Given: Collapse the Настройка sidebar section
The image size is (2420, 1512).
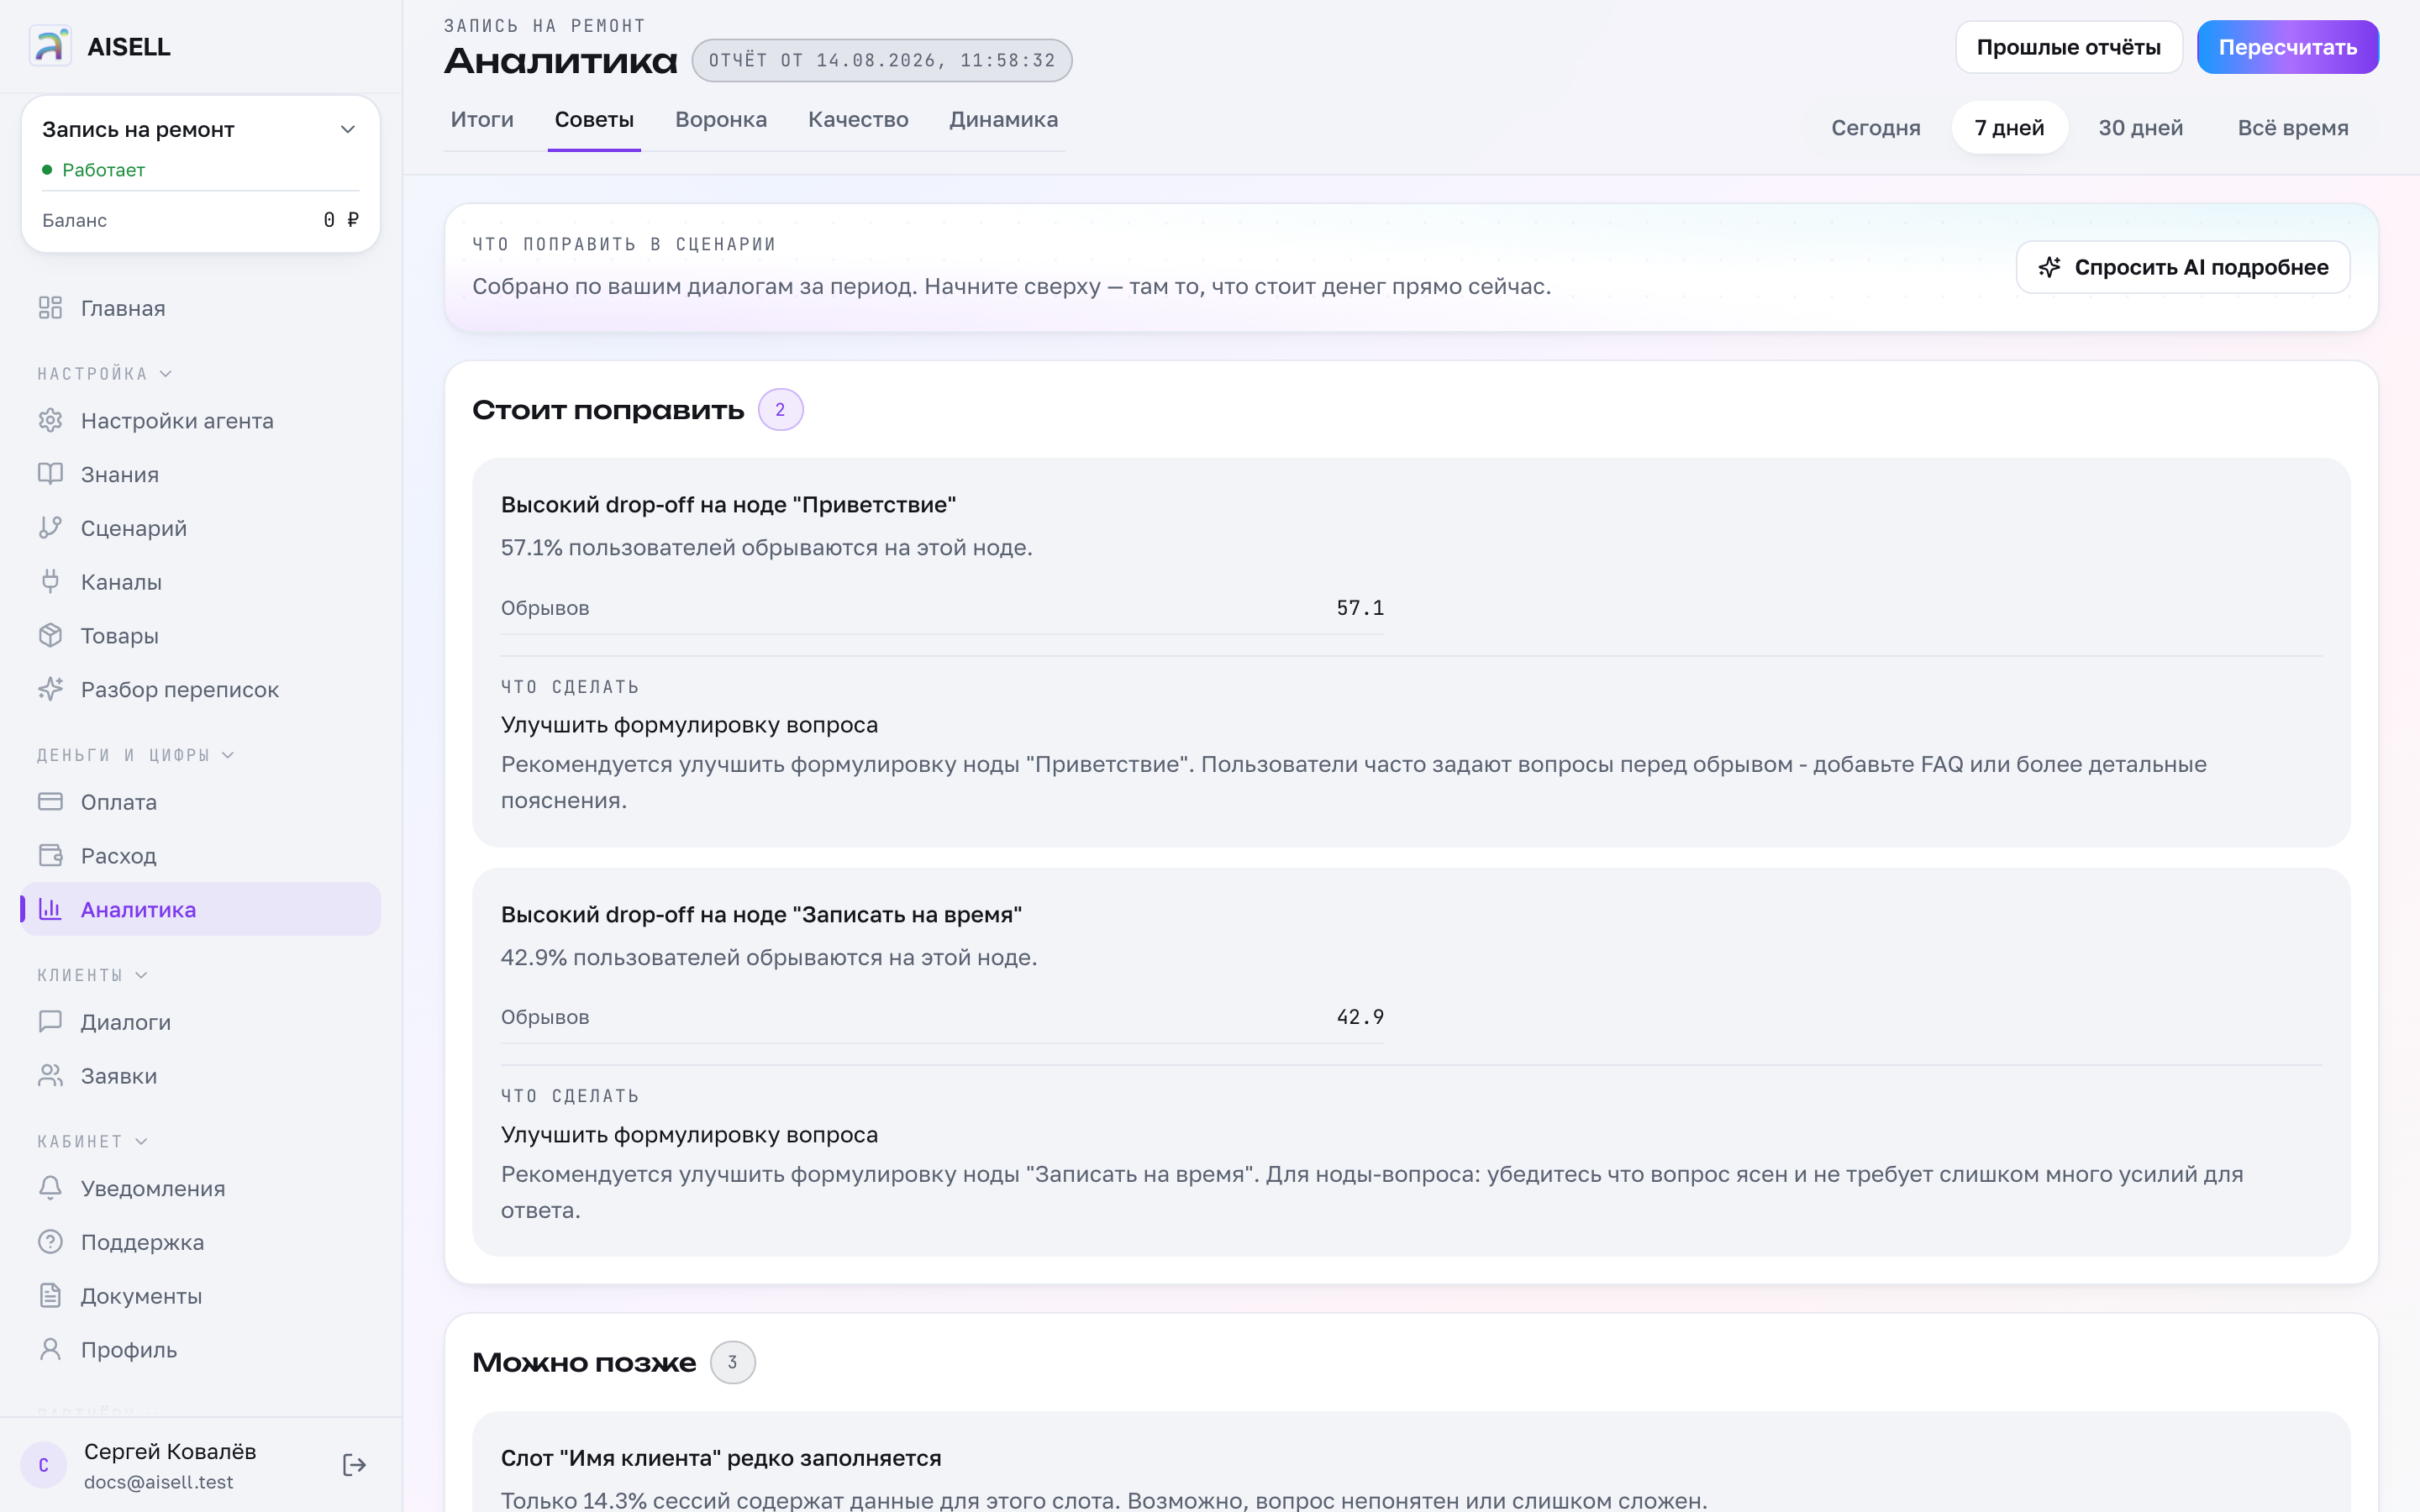Looking at the screenshot, I should coord(105,374).
